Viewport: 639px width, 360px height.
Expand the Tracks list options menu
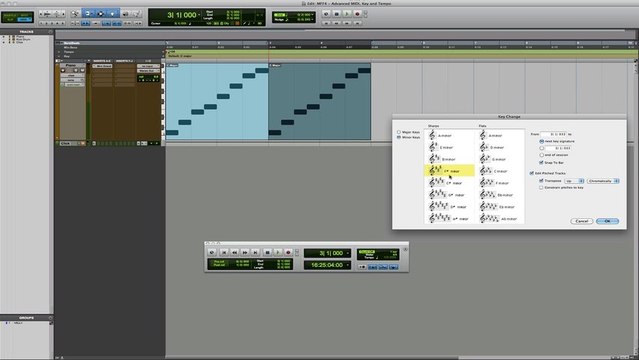[x=51, y=32]
